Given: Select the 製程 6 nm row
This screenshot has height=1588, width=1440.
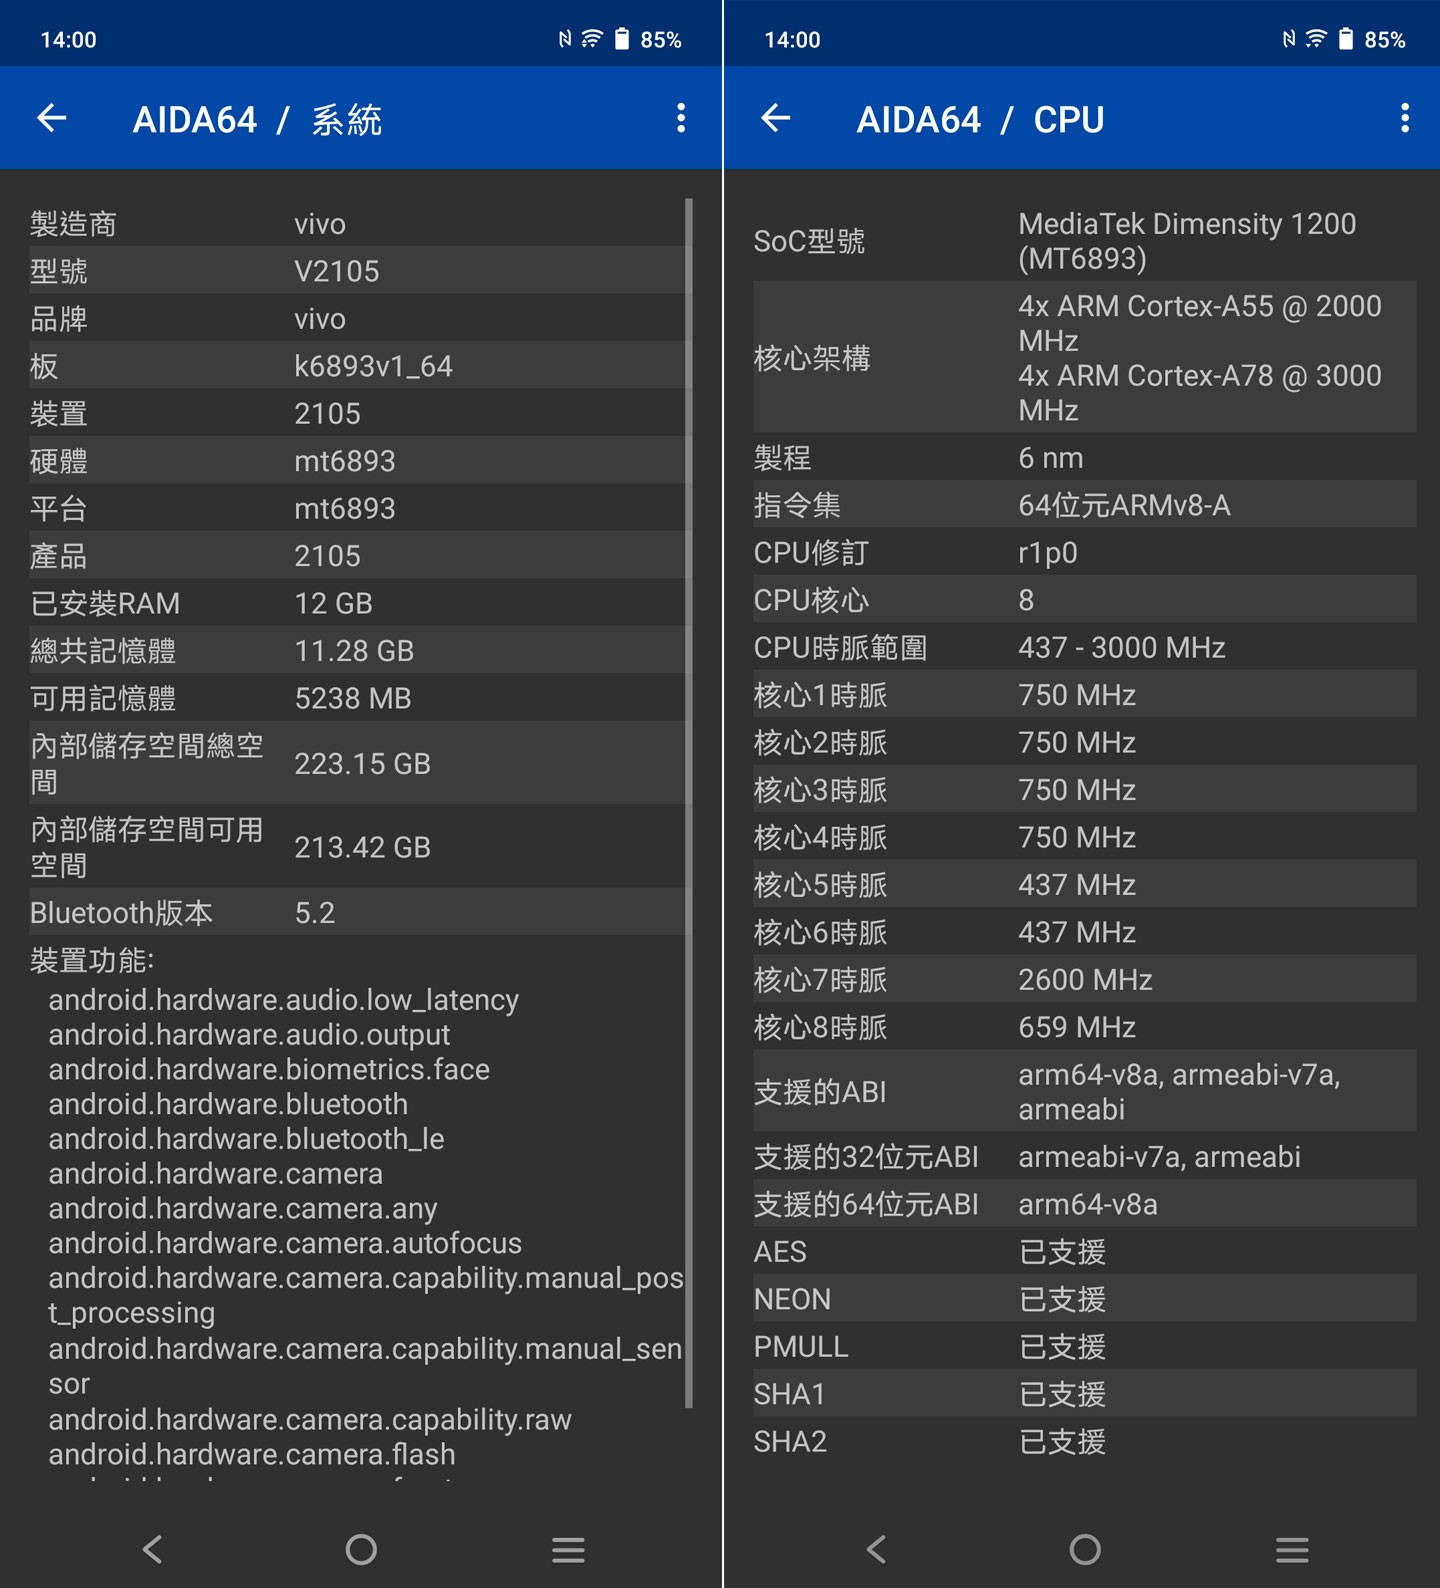Looking at the screenshot, I should 1084,457.
